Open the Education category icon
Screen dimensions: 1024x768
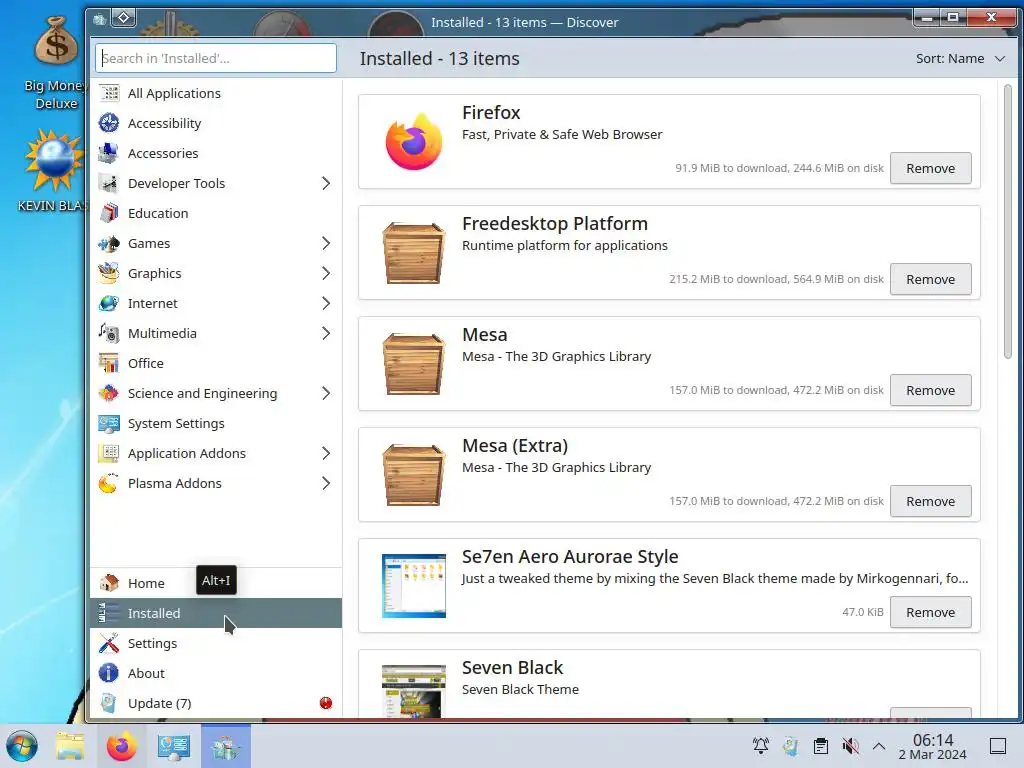(109, 214)
